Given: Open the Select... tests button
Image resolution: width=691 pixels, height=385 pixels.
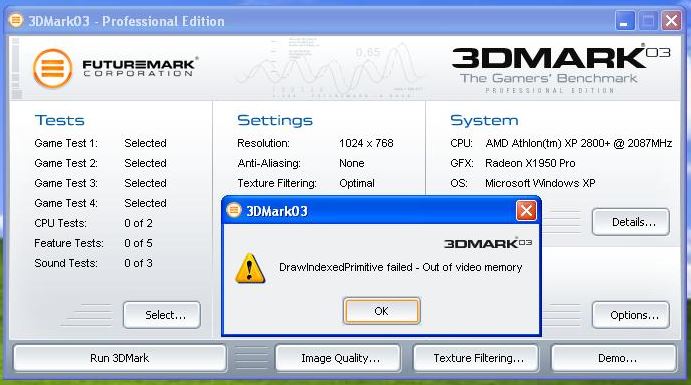Looking at the screenshot, I should click(x=162, y=315).
